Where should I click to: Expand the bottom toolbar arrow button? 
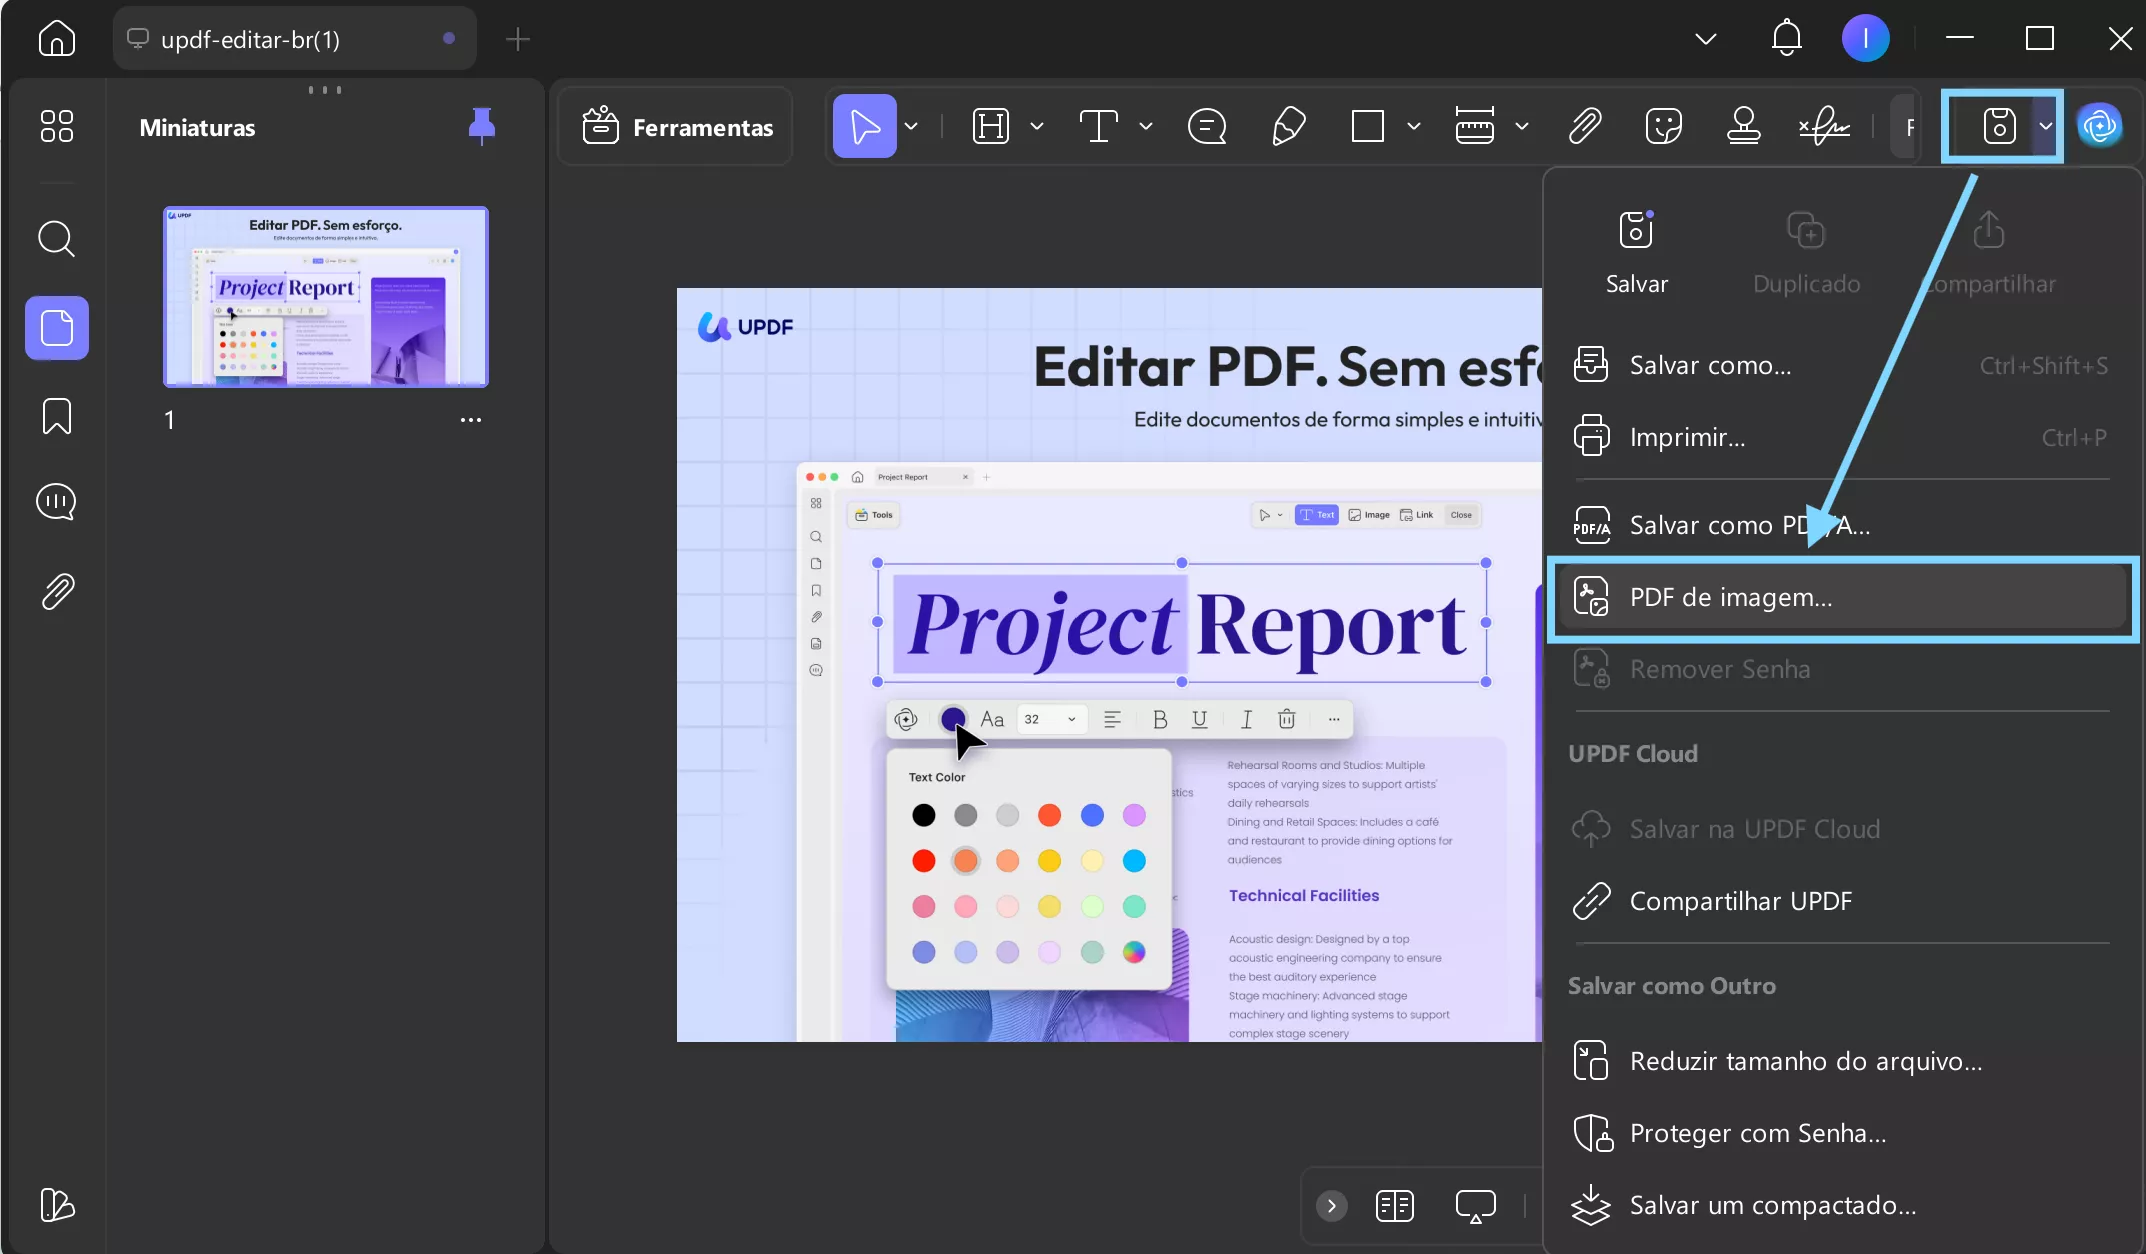pyautogui.click(x=1331, y=1206)
